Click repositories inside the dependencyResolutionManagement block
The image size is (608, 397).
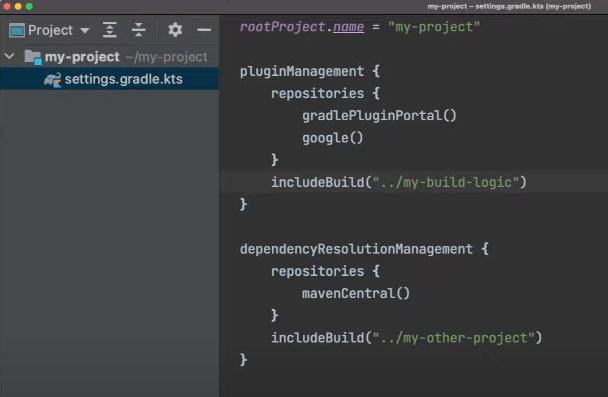[318, 271]
